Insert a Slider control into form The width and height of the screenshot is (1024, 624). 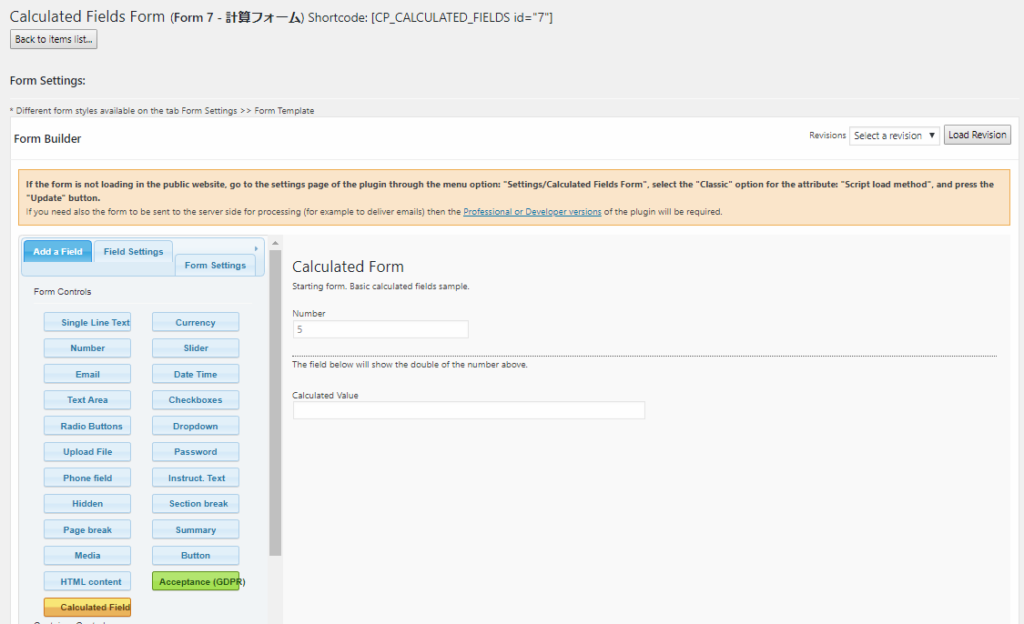(x=195, y=348)
